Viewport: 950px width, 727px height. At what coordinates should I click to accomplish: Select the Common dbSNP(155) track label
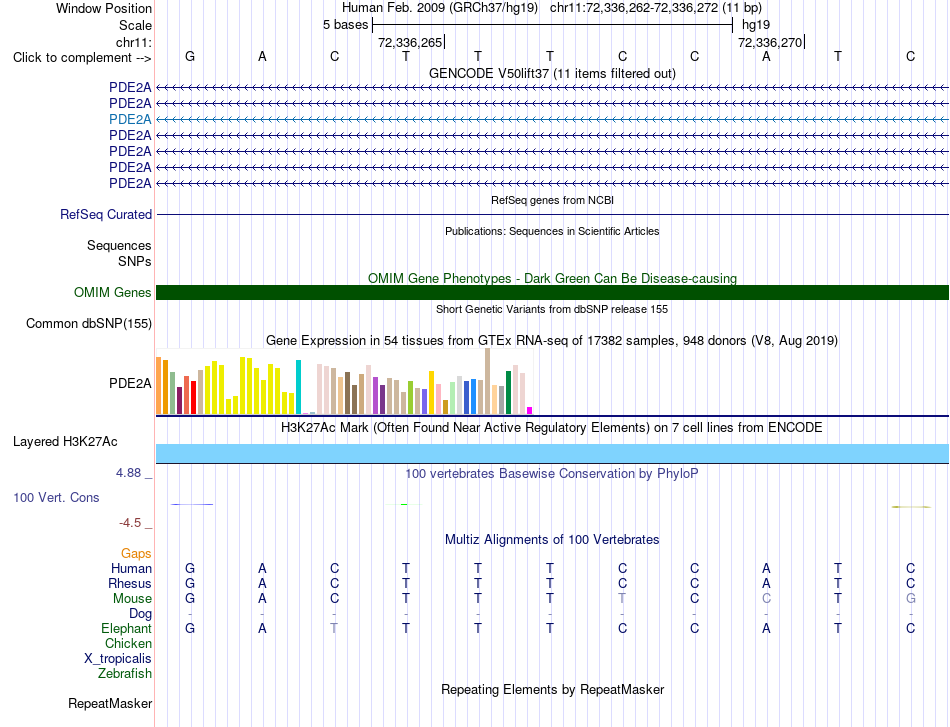pos(89,324)
